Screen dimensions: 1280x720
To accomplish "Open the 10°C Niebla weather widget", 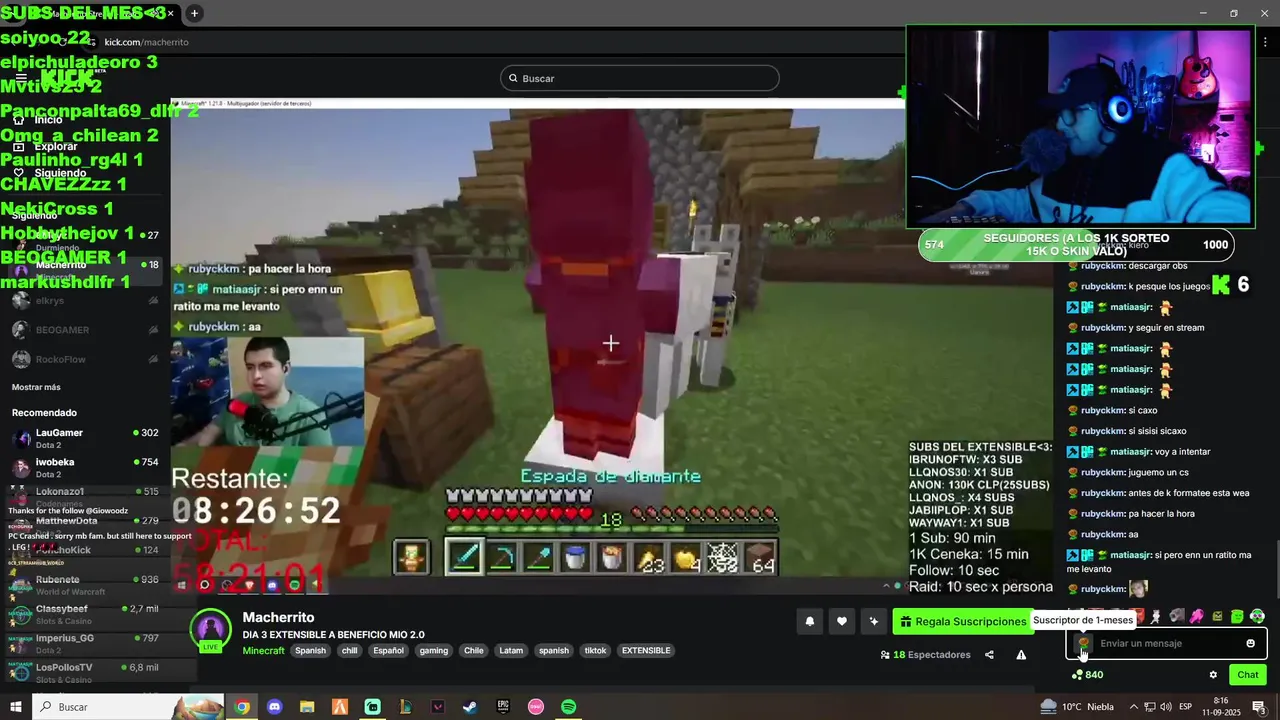I will pyautogui.click(x=1076, y=707).
